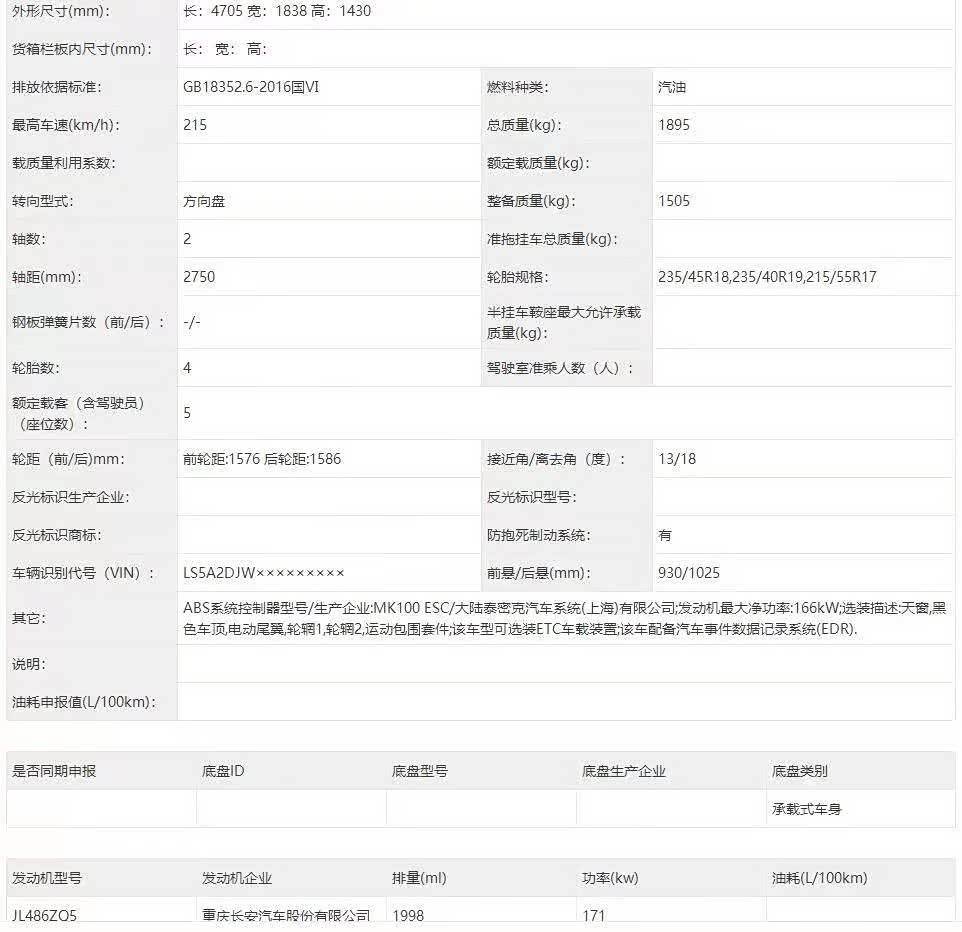Click the approach/departure angle value 13/18
The height and width of the screenshot is (932, 962).
coord(677,459)
